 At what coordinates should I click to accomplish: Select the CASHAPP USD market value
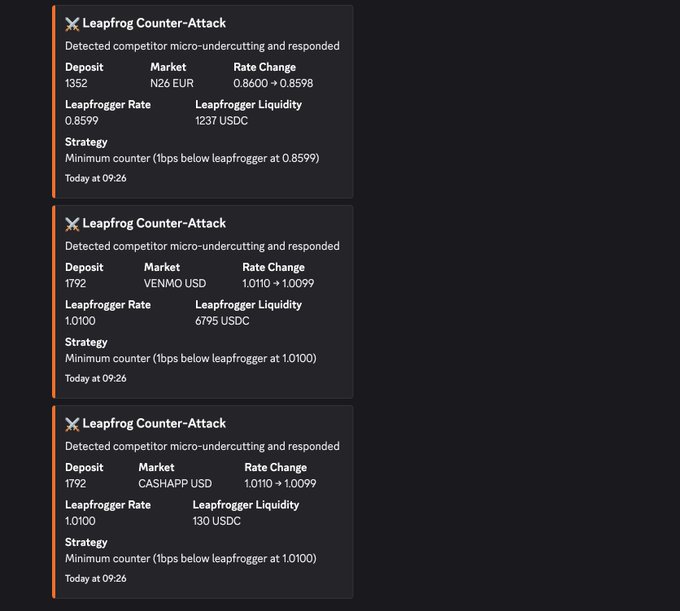pyautogui.click(x=175, y=483)
